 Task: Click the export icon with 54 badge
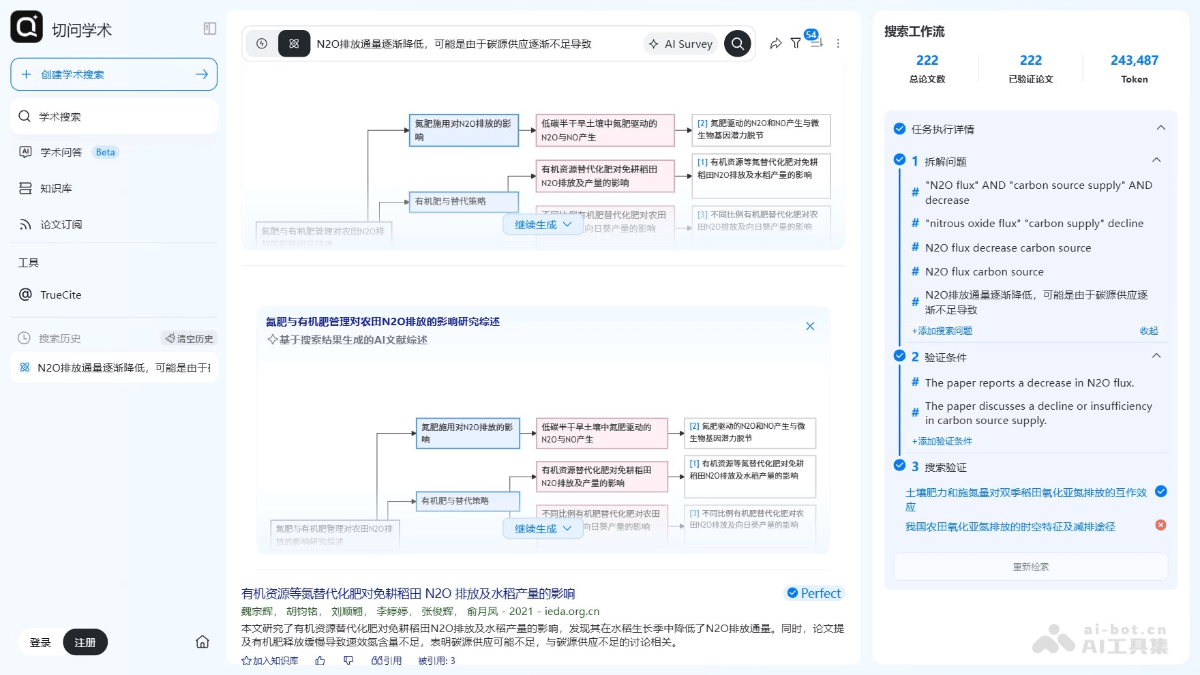tap(816, 43)
